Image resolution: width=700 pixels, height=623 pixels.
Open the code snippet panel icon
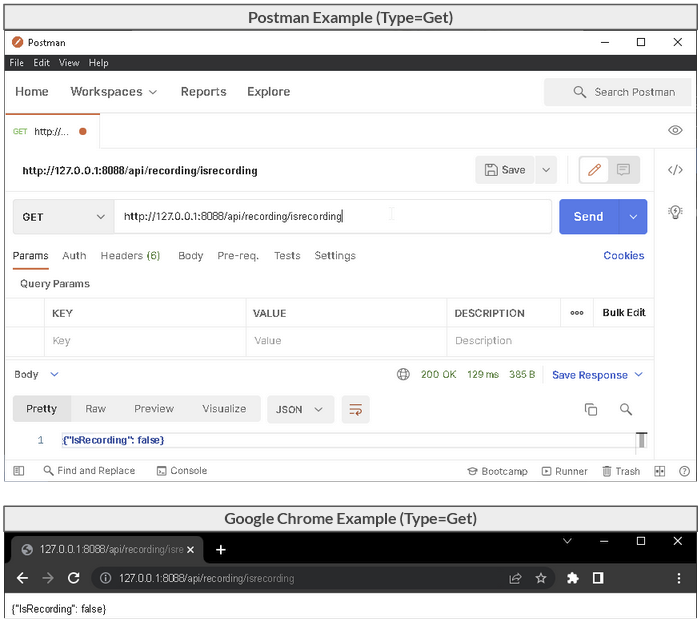(x=675, y=170)
